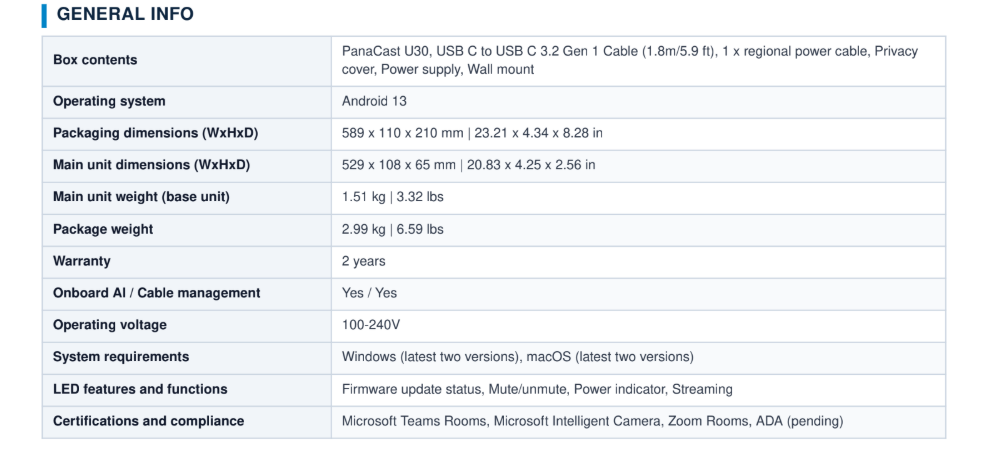Viewport: 991px width, 451px height.
Task: Select the Certifications and compliance label
Action: pos(149,421)
